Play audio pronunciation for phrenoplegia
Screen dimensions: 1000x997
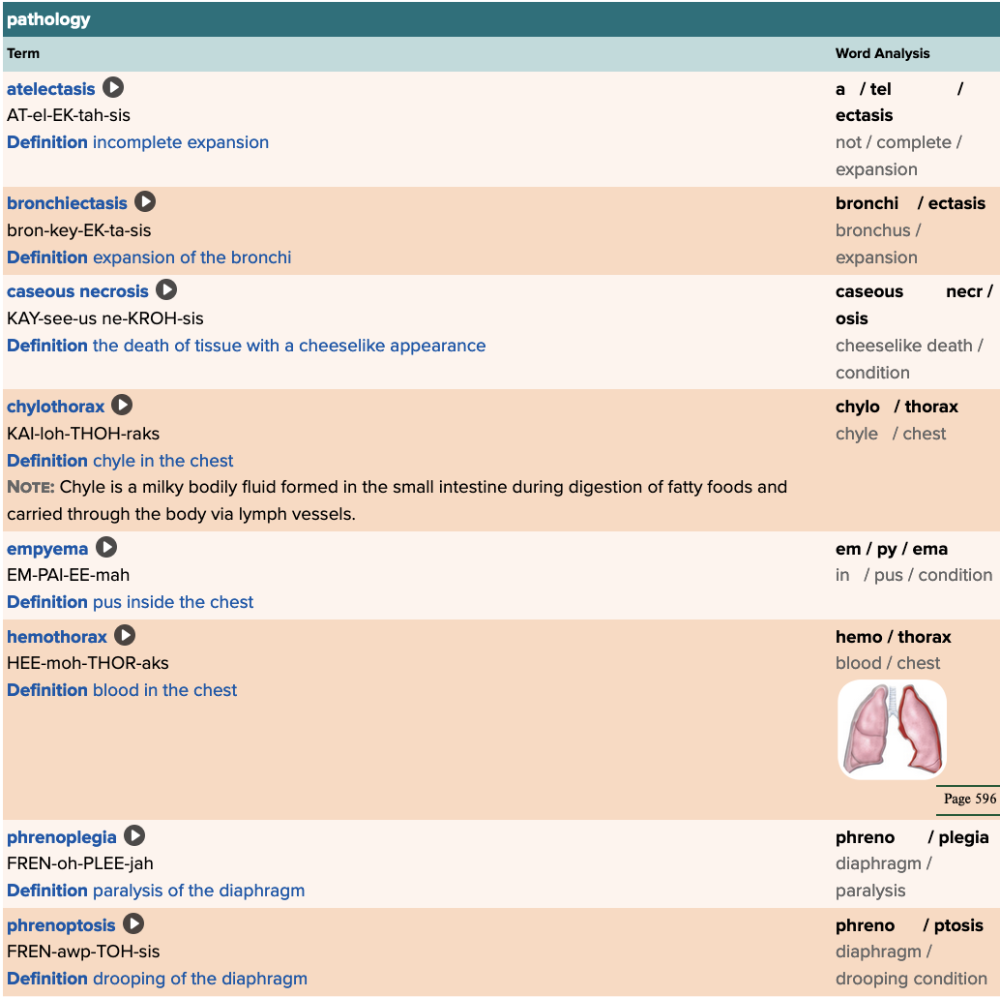coord(134,836)
